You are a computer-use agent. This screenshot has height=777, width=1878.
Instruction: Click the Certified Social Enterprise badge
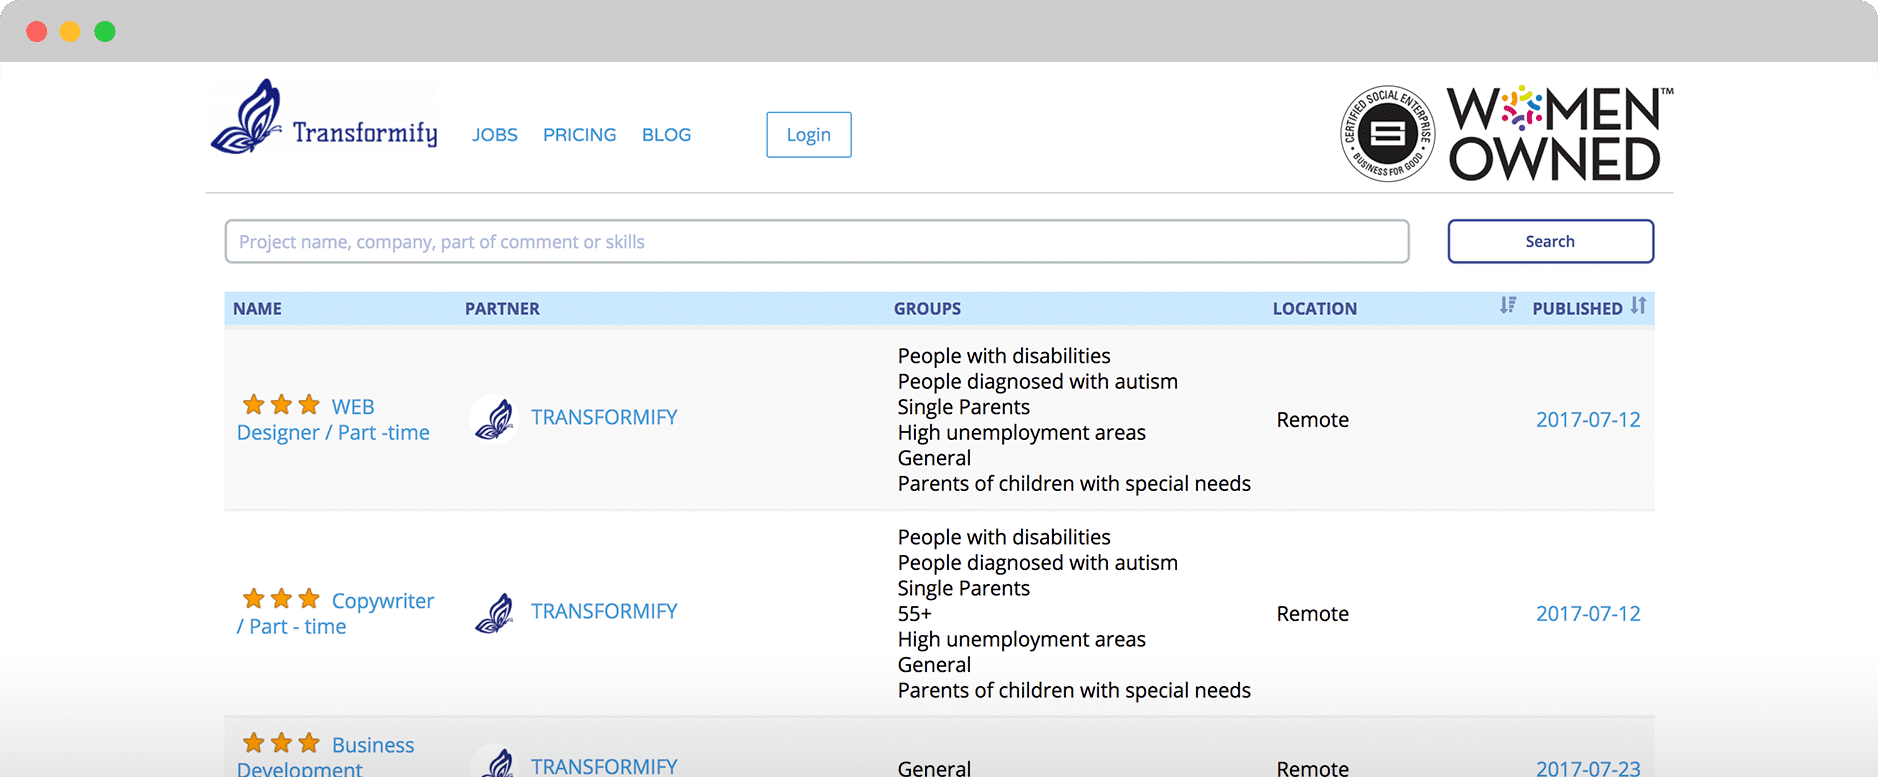click(x=1387, y=133)
